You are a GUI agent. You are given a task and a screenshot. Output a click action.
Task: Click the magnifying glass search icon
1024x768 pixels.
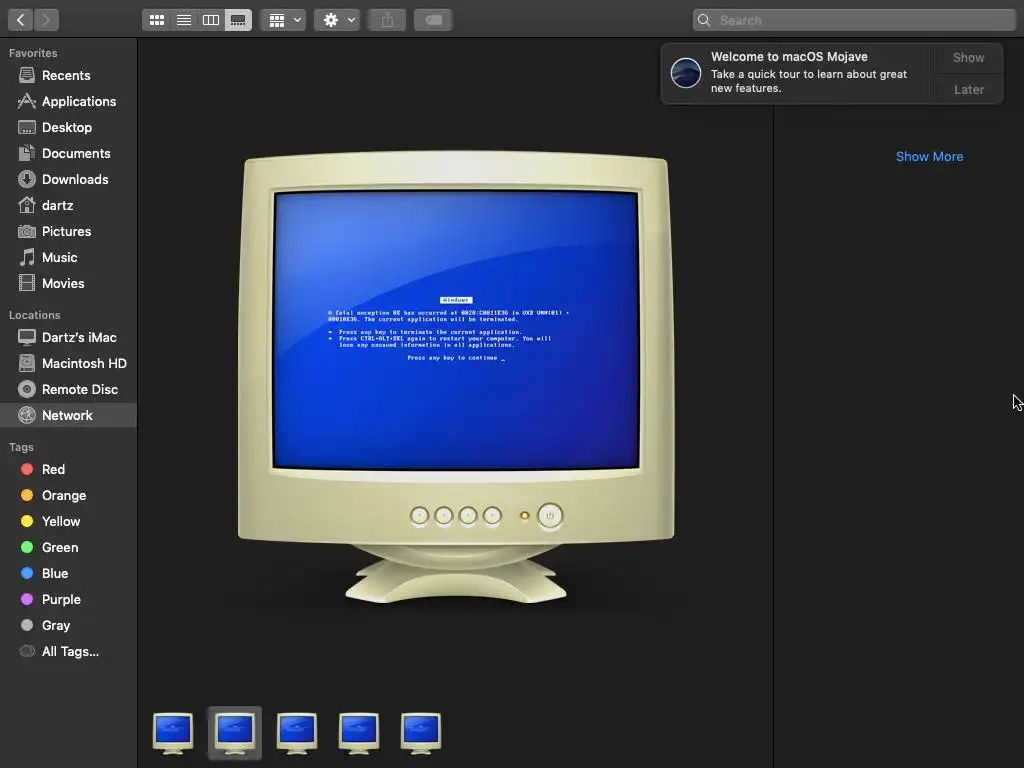[x=704, y=20]
